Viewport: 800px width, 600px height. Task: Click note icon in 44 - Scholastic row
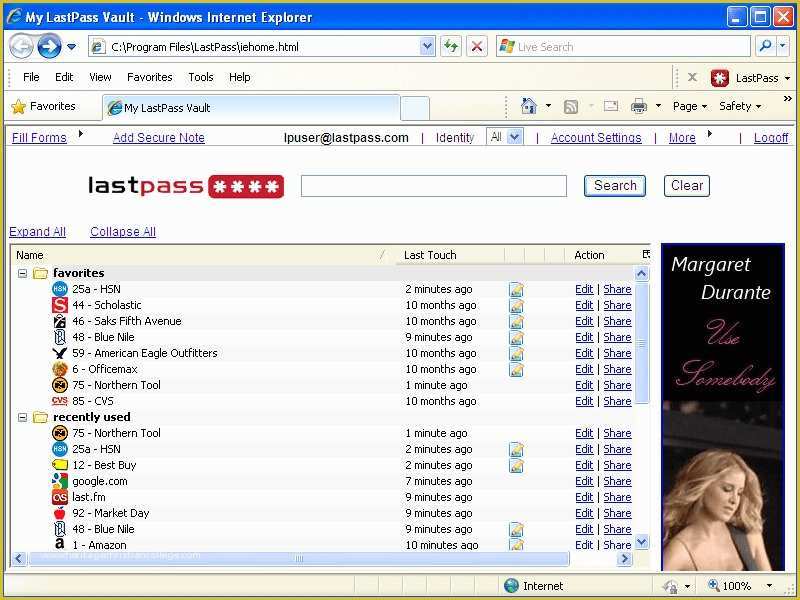click(516, 306)
